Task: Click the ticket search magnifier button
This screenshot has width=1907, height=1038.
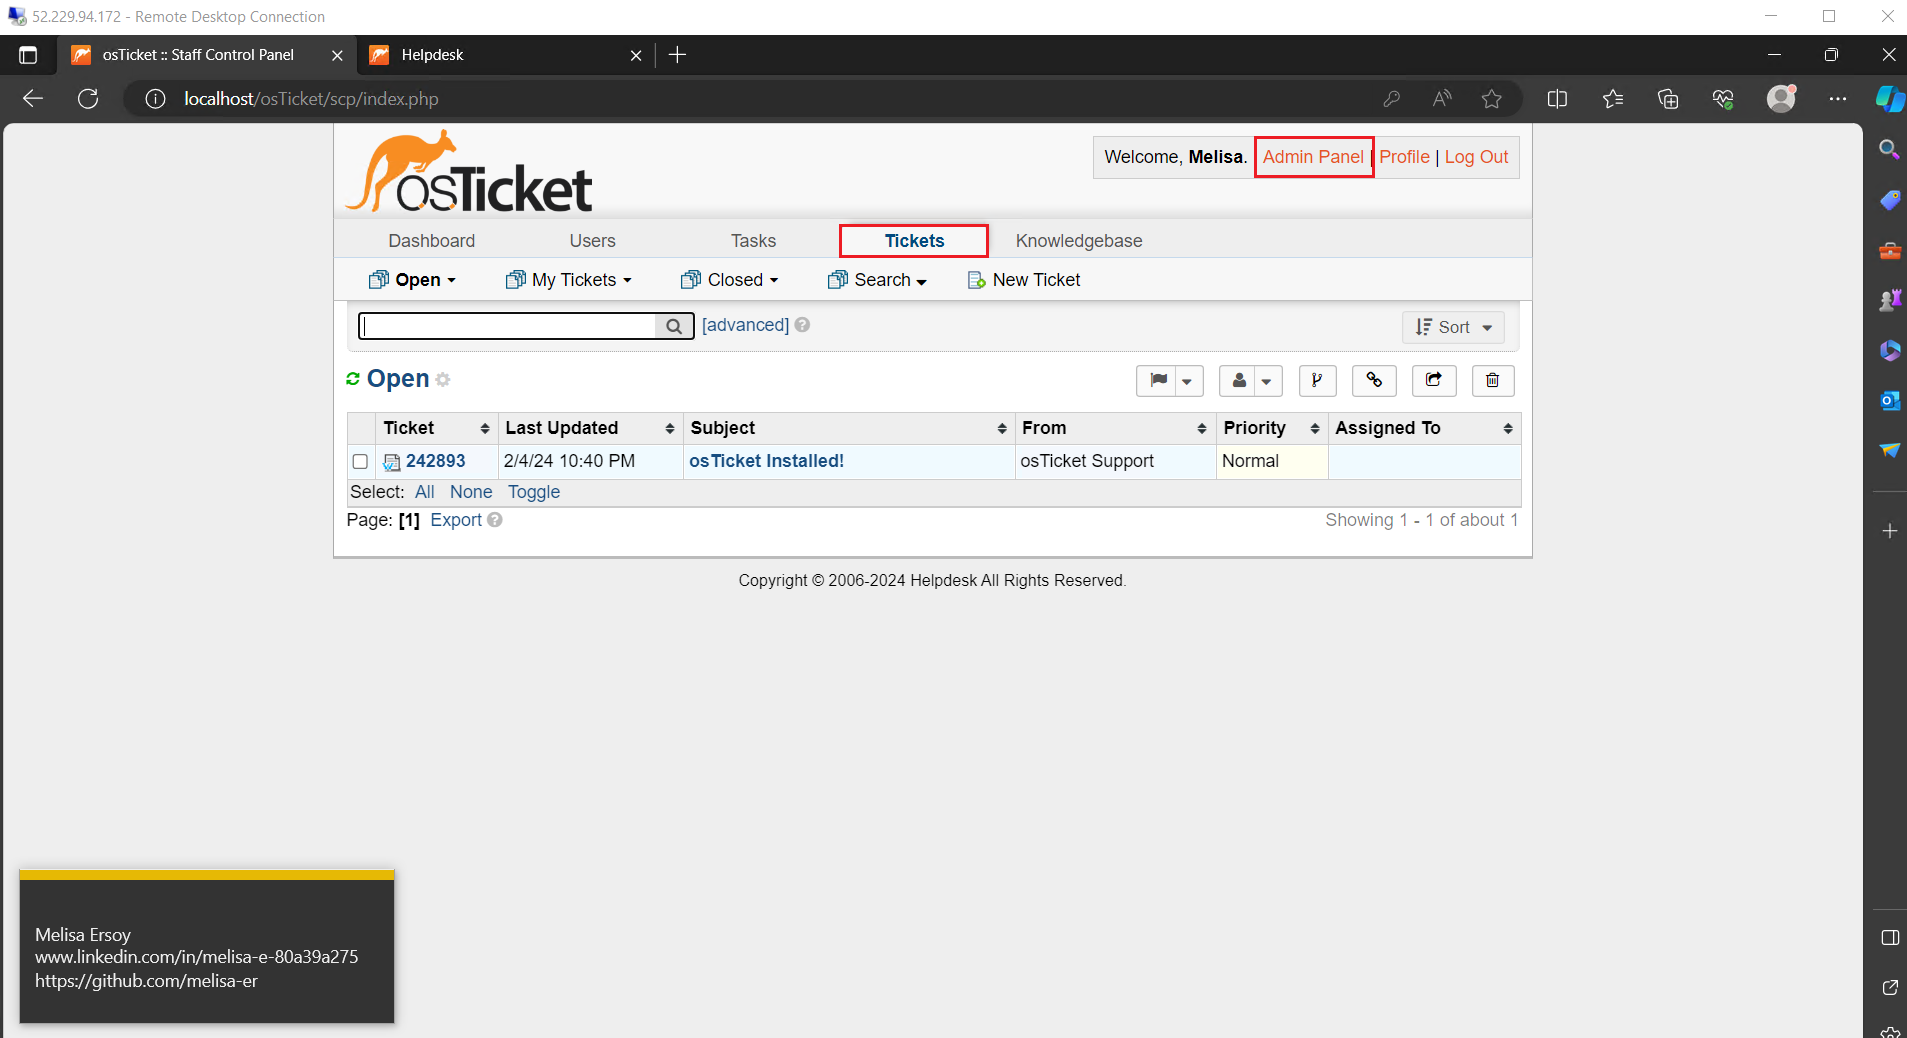Action: (674, 326)
